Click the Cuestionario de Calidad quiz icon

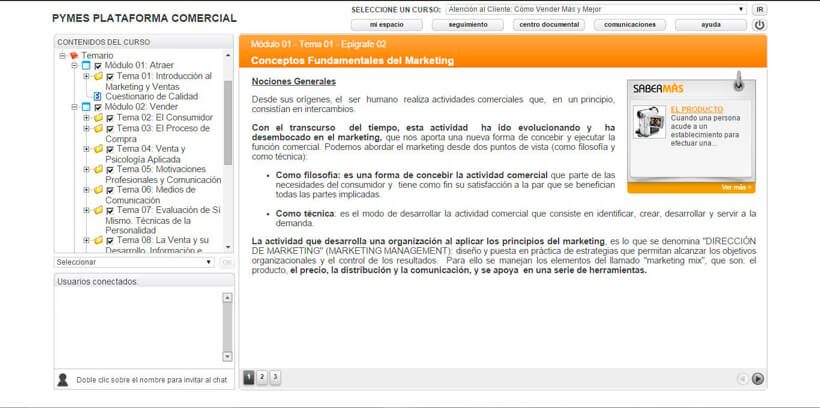click(97, 97)
